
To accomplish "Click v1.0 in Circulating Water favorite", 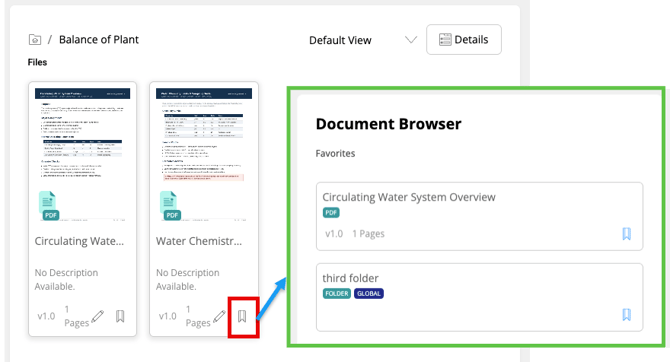I will tap(334, 234).
